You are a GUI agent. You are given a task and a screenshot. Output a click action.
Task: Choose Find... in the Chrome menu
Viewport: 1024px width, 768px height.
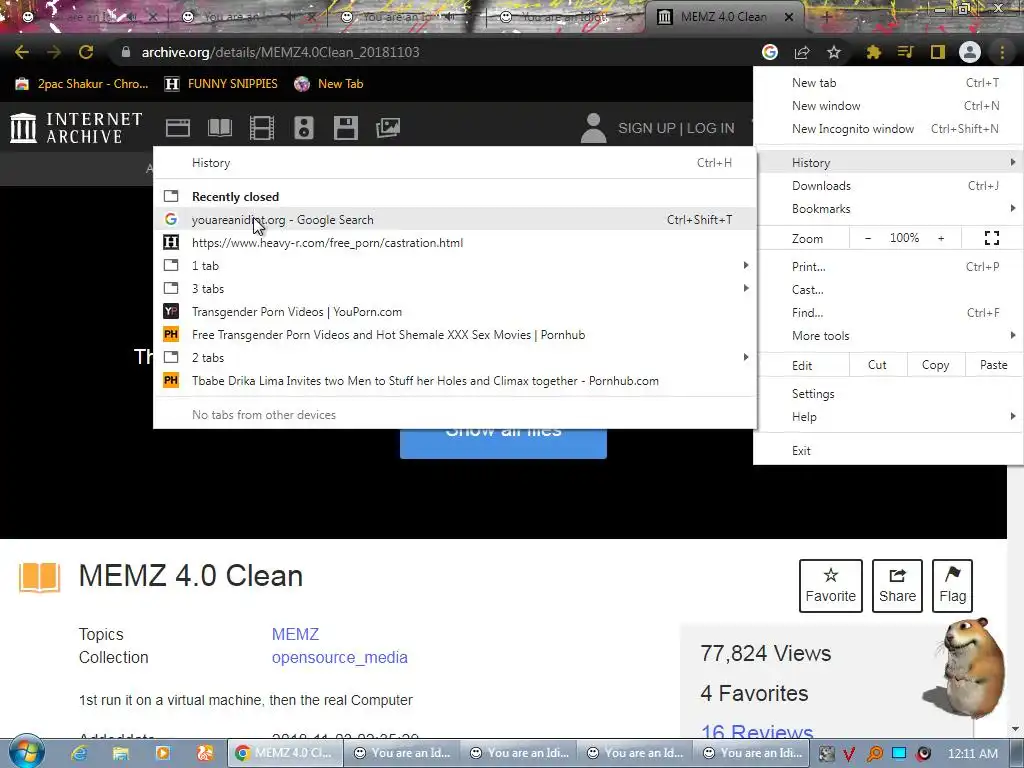click(888, 313)
